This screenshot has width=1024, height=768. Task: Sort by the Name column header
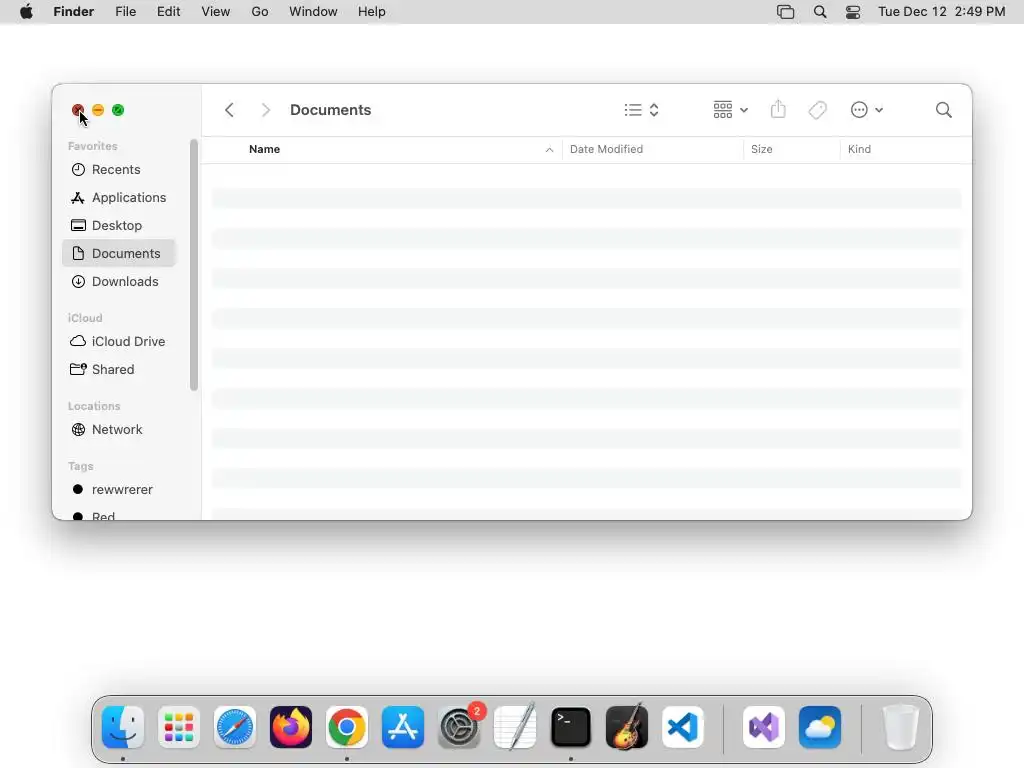click(264, 149)
